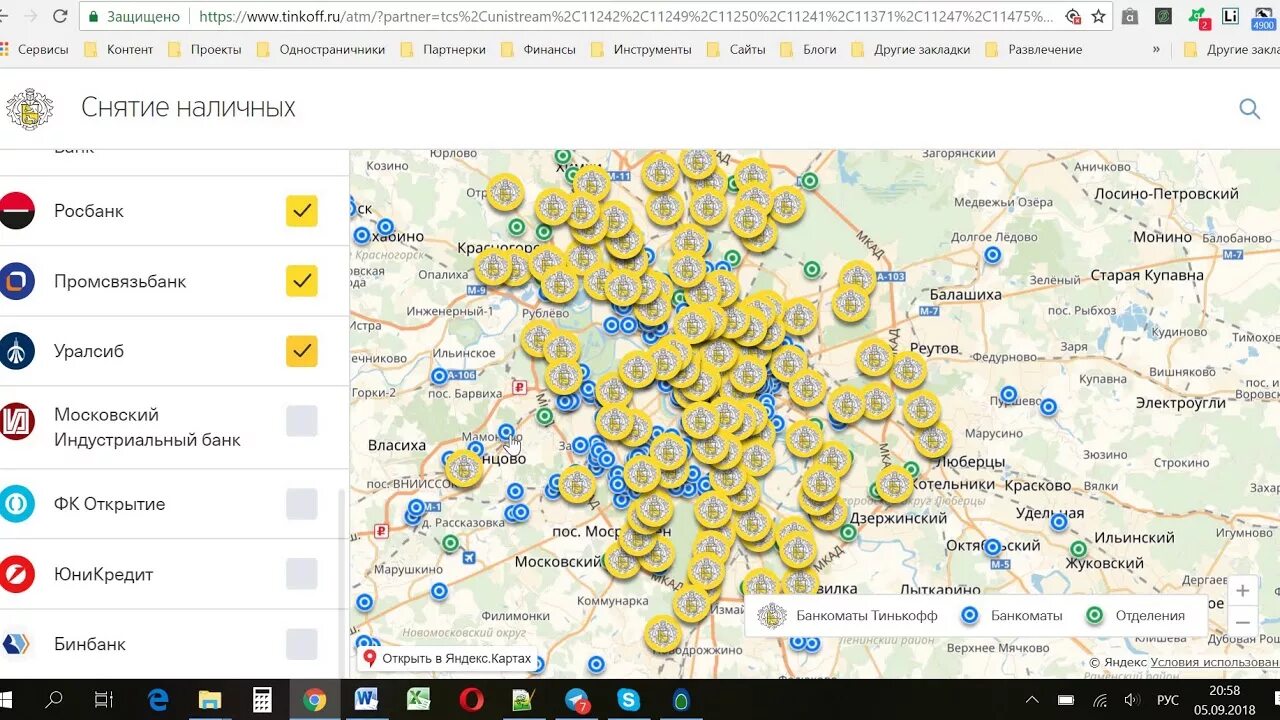Check the Московский Индустриальный банк checkbox
Viewport: 1280px width, 720px height.
pyautogui.click(x=302, y=421)
